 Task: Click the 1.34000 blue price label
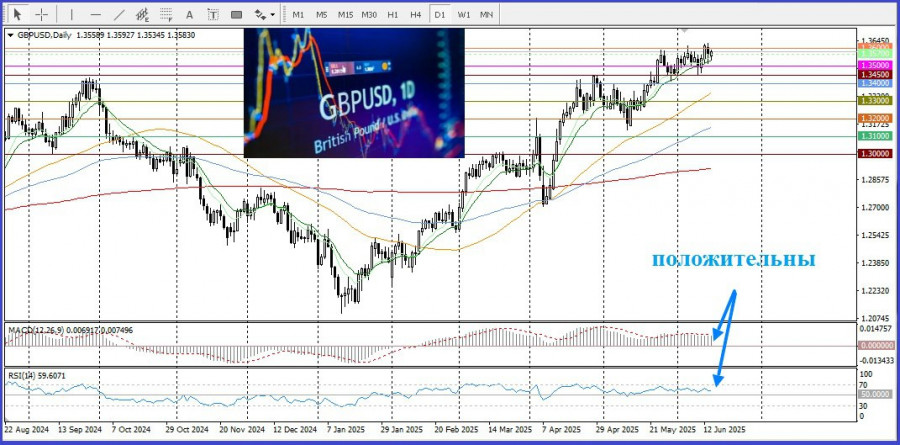(875, 83)
